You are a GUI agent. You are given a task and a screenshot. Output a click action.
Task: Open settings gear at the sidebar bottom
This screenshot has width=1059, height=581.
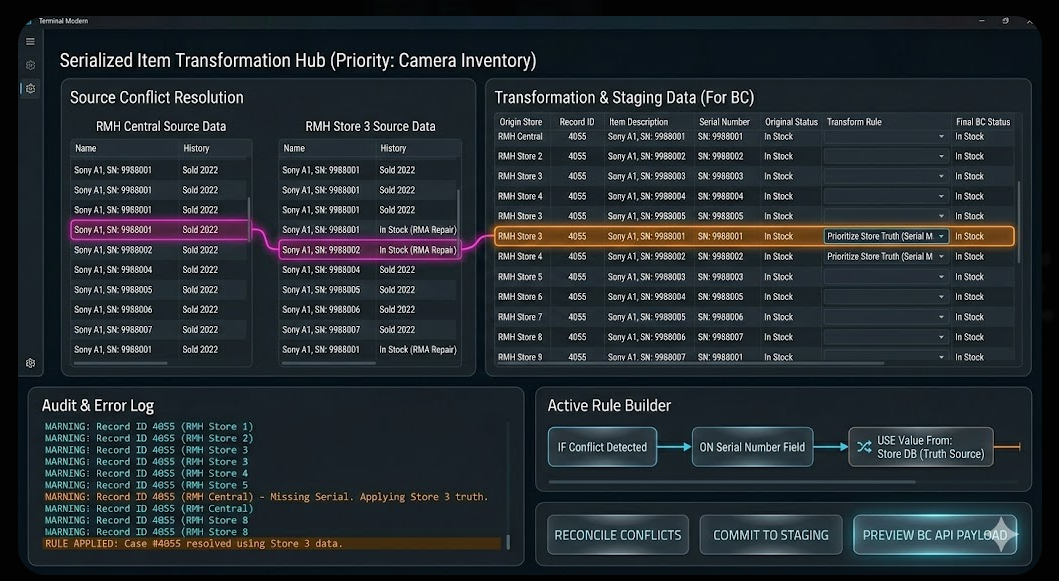[x=30, y=363]
